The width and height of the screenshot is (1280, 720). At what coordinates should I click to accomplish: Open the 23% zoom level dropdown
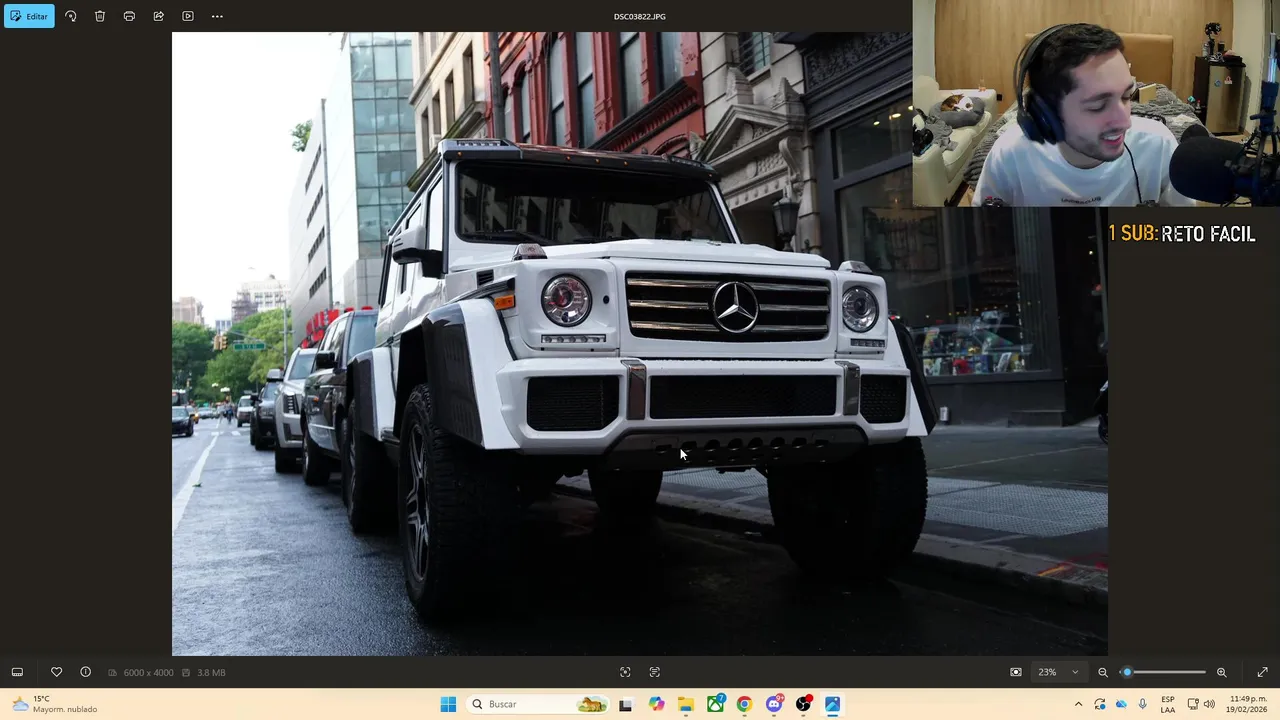(1058, 672)
